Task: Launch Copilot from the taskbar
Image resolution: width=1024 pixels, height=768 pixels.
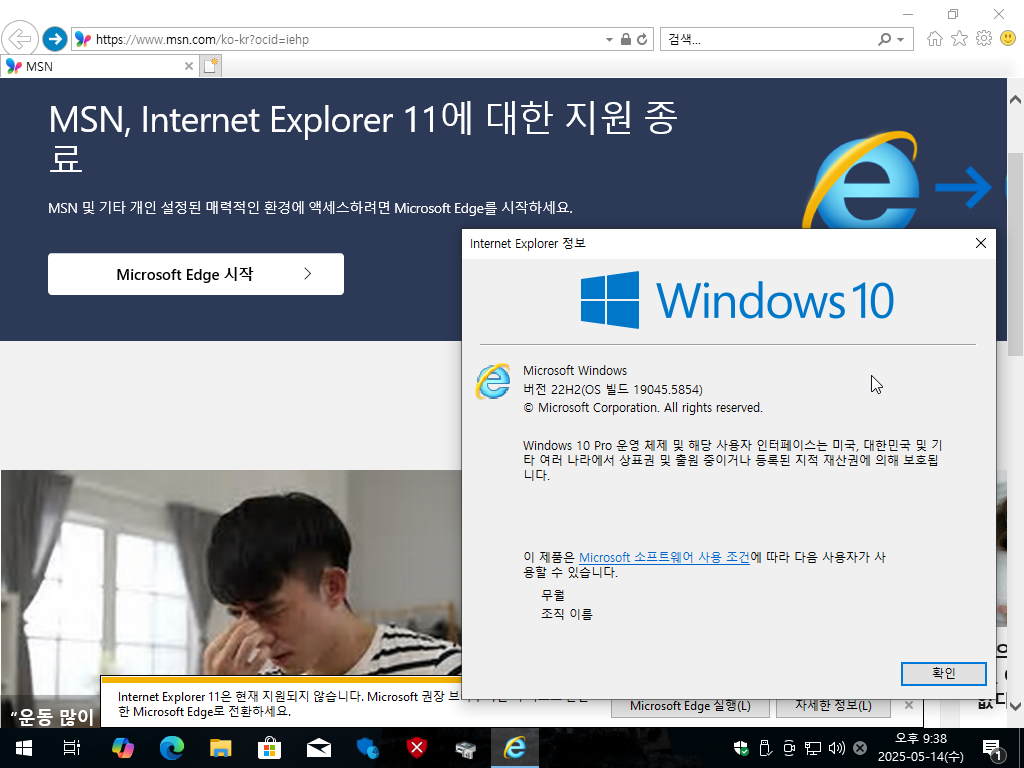Action: click(x=122, y=748)
